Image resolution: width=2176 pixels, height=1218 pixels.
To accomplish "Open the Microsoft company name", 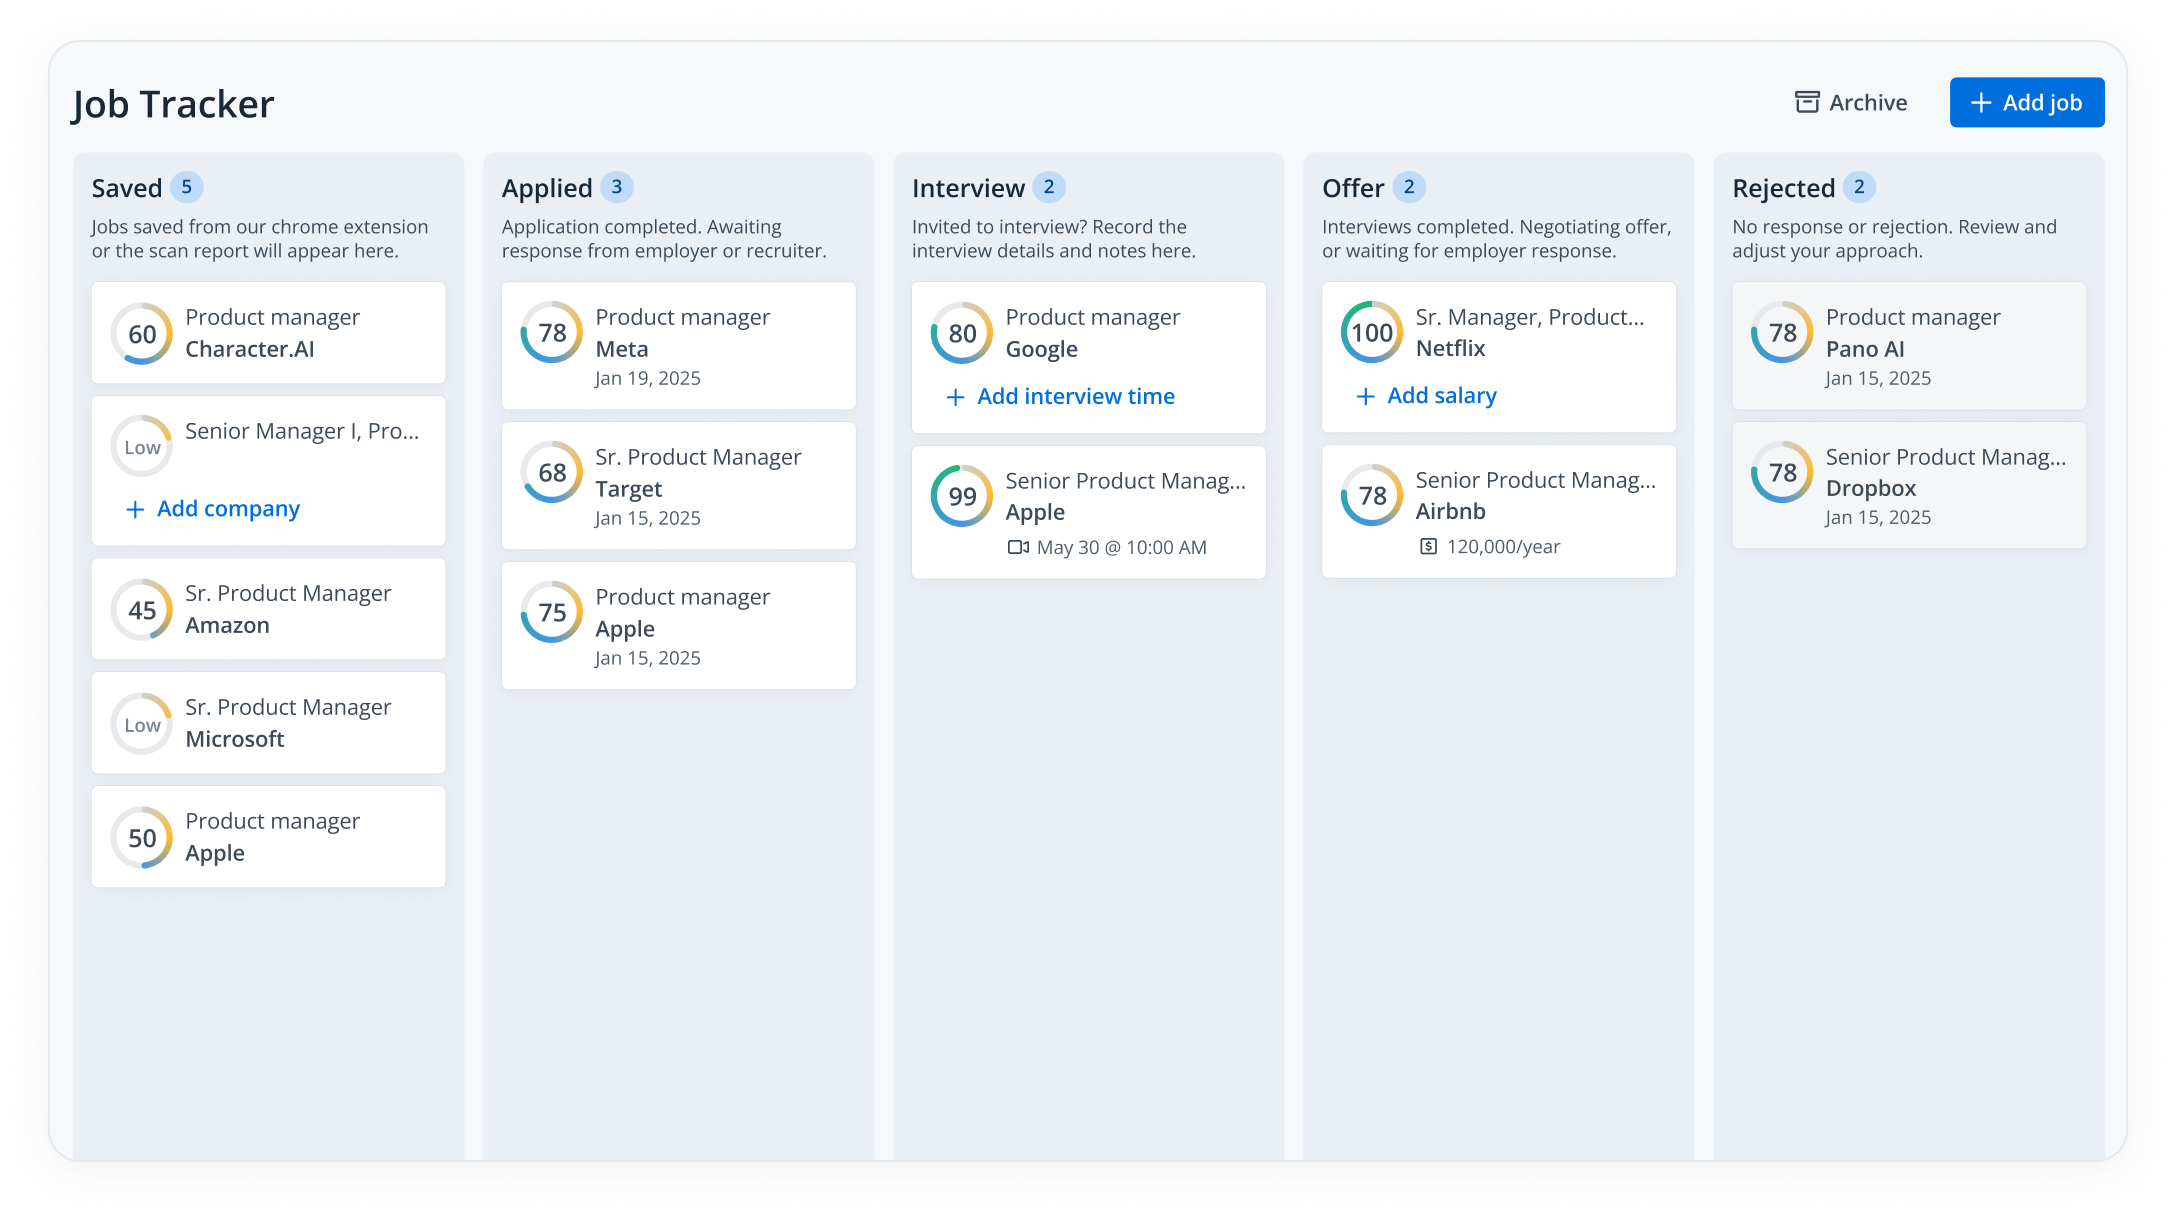I will click(x=235, y=739).
